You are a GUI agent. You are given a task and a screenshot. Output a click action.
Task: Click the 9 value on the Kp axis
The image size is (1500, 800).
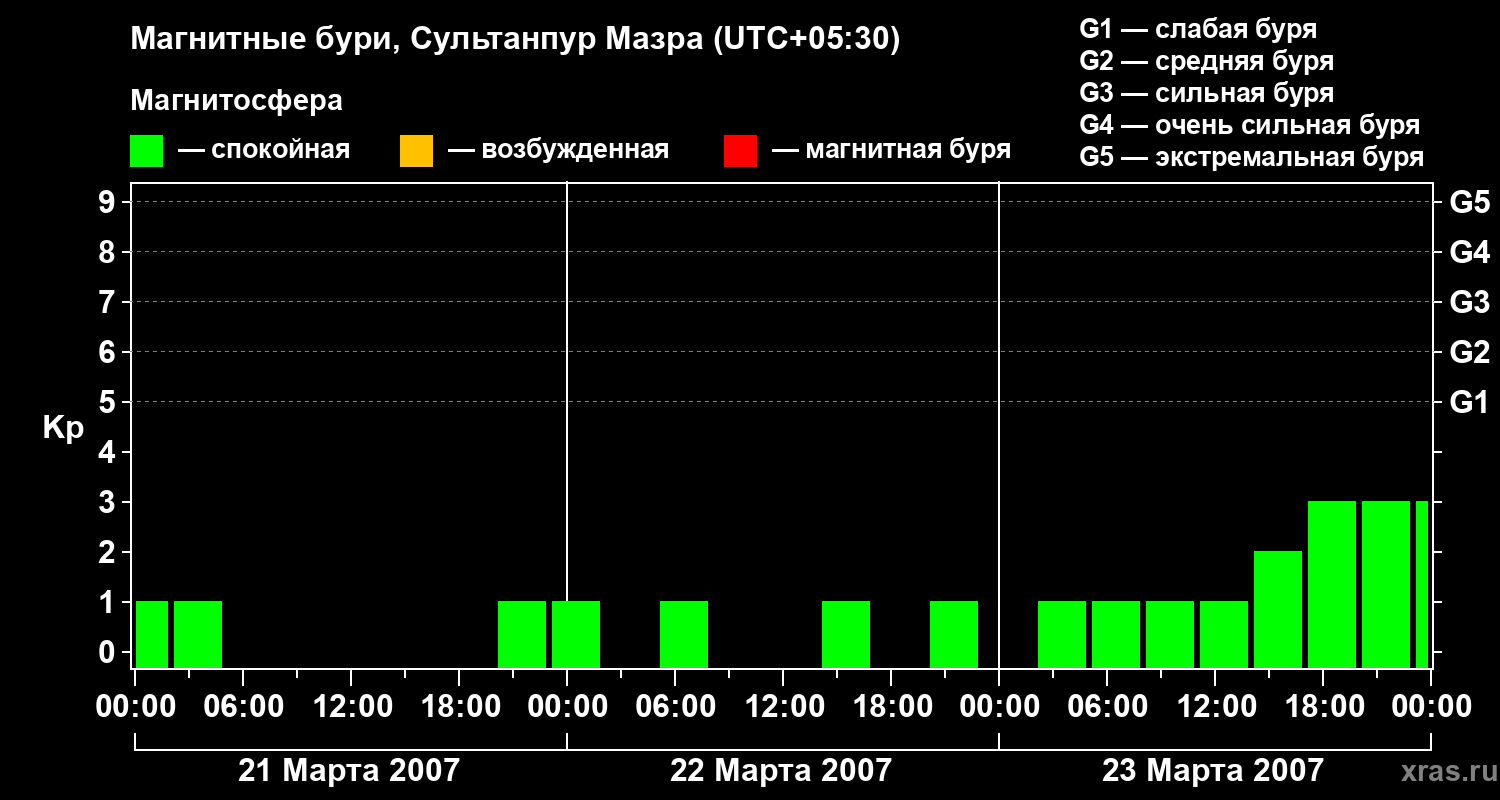pos(109,202)
